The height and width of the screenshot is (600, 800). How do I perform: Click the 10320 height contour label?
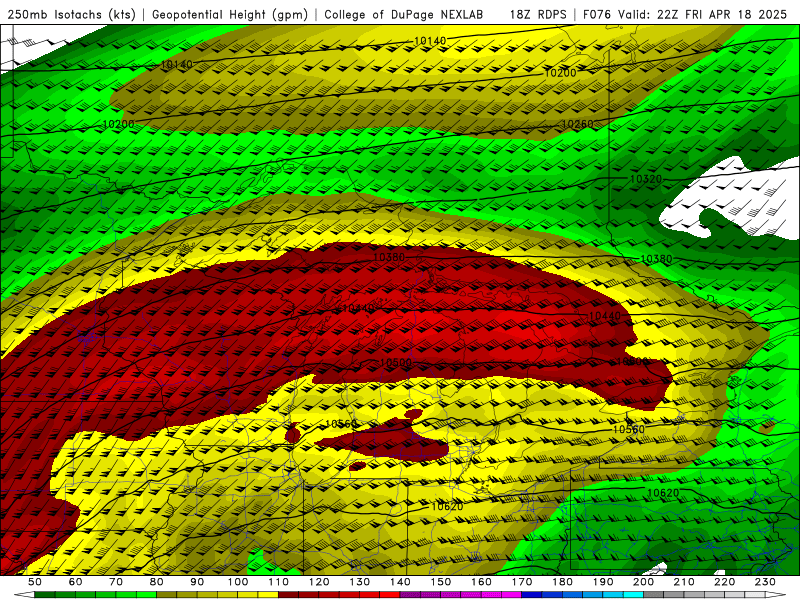(x=645, y=179)
